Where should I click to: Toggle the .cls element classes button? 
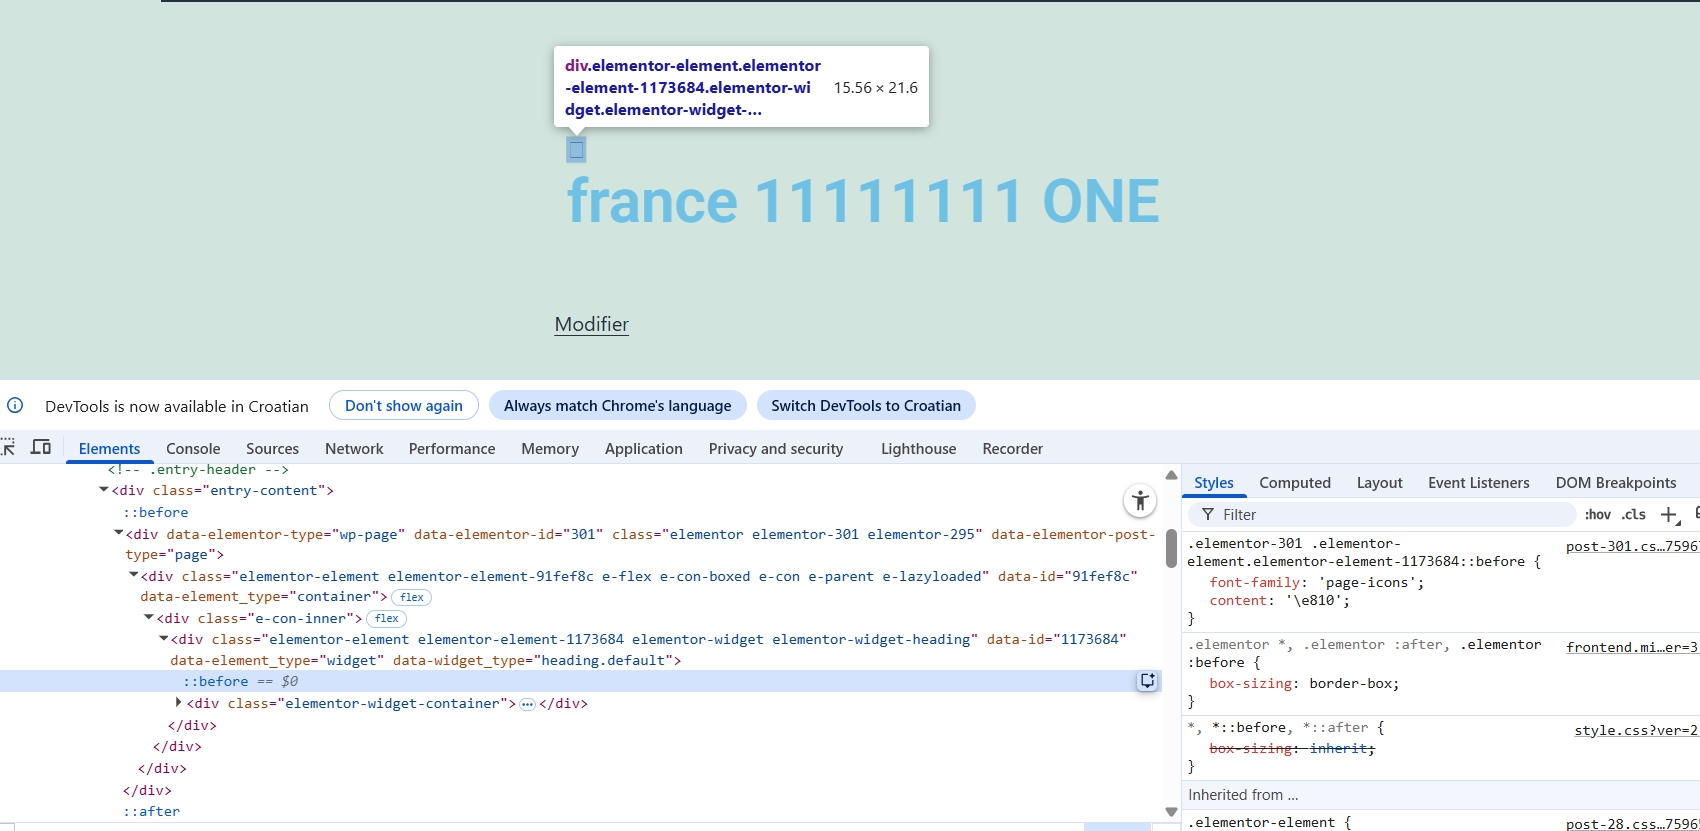coord(1634,515)
